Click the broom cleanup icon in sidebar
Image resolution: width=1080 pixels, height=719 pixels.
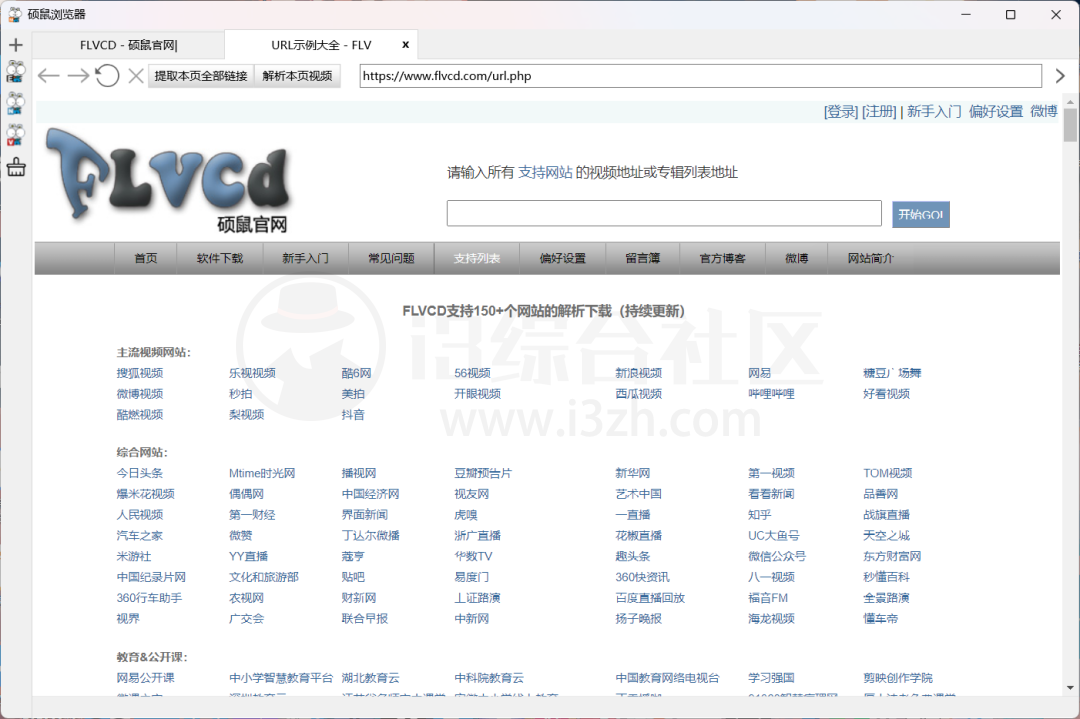(x=16, y=167)
